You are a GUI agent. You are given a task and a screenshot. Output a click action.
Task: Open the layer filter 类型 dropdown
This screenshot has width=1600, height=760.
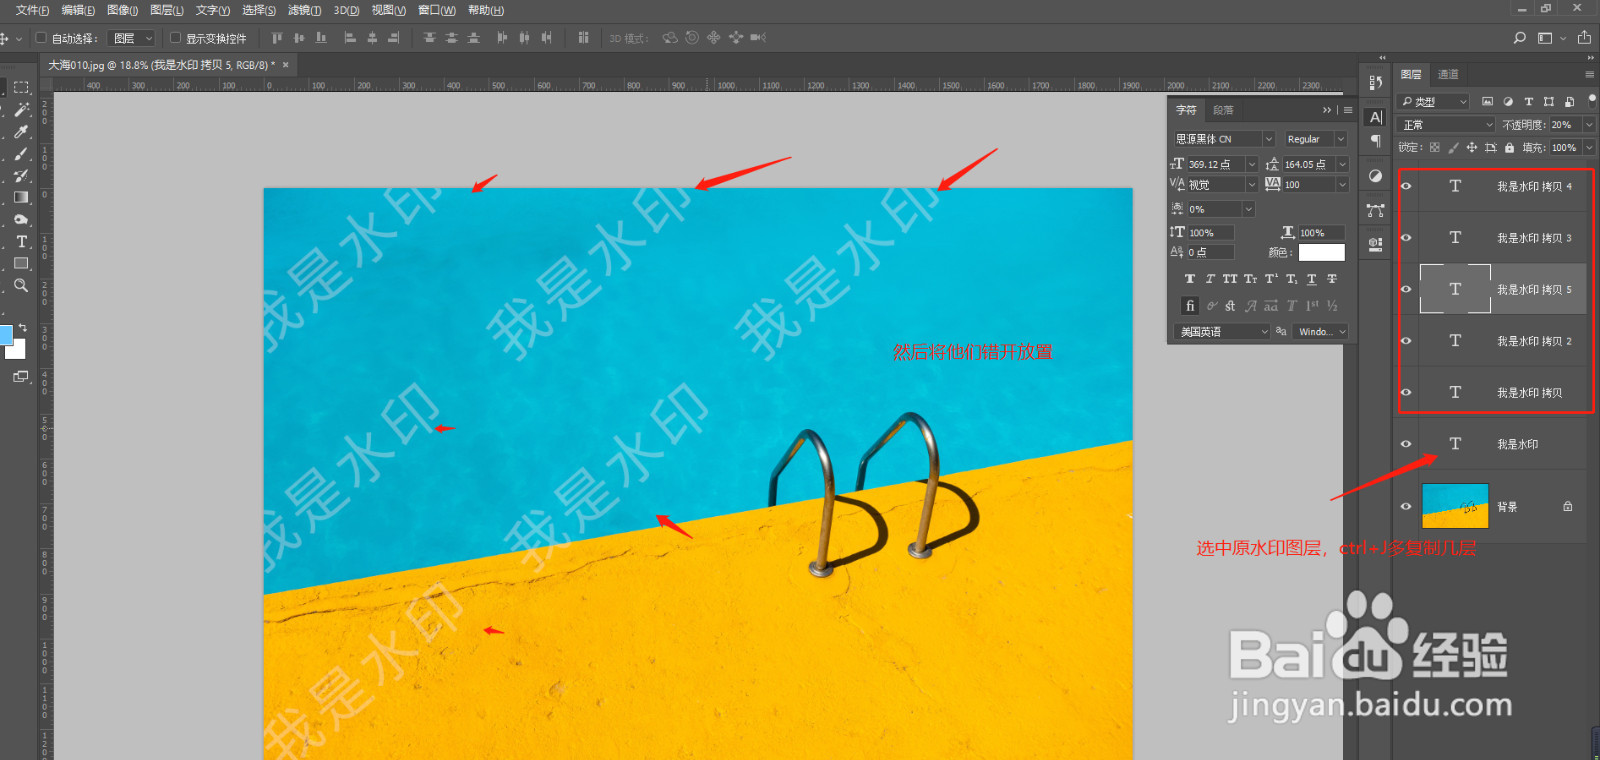pyautogui.click(x=1434, y=102)
